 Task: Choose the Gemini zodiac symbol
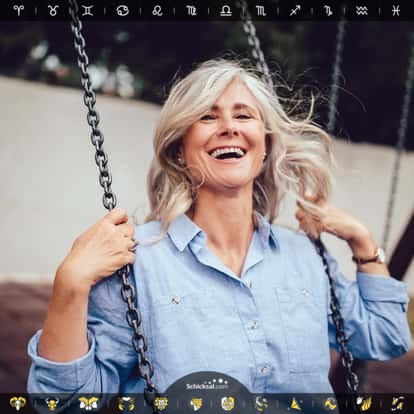pyautogui.click(x=87, y=10)
